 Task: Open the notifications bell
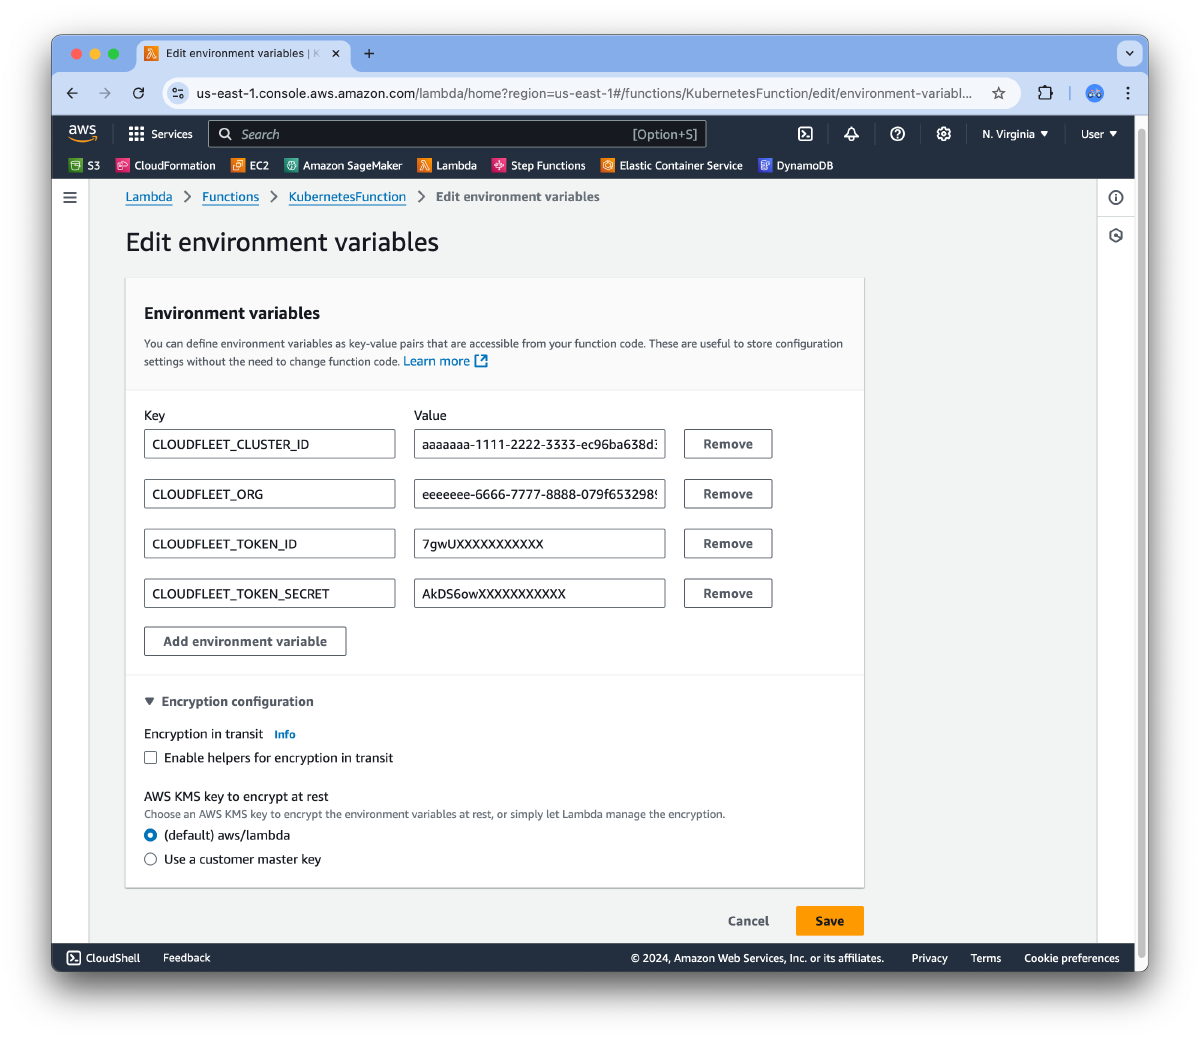click(851, 134)
